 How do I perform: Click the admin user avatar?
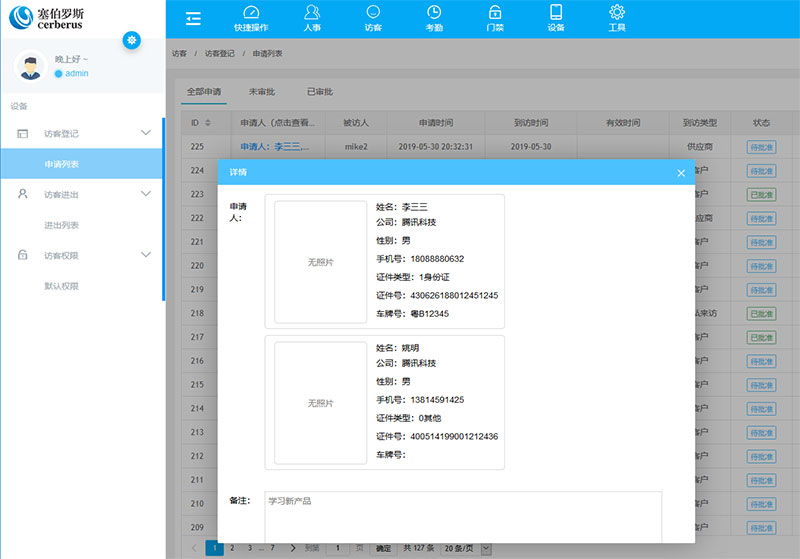coord(33,67)
